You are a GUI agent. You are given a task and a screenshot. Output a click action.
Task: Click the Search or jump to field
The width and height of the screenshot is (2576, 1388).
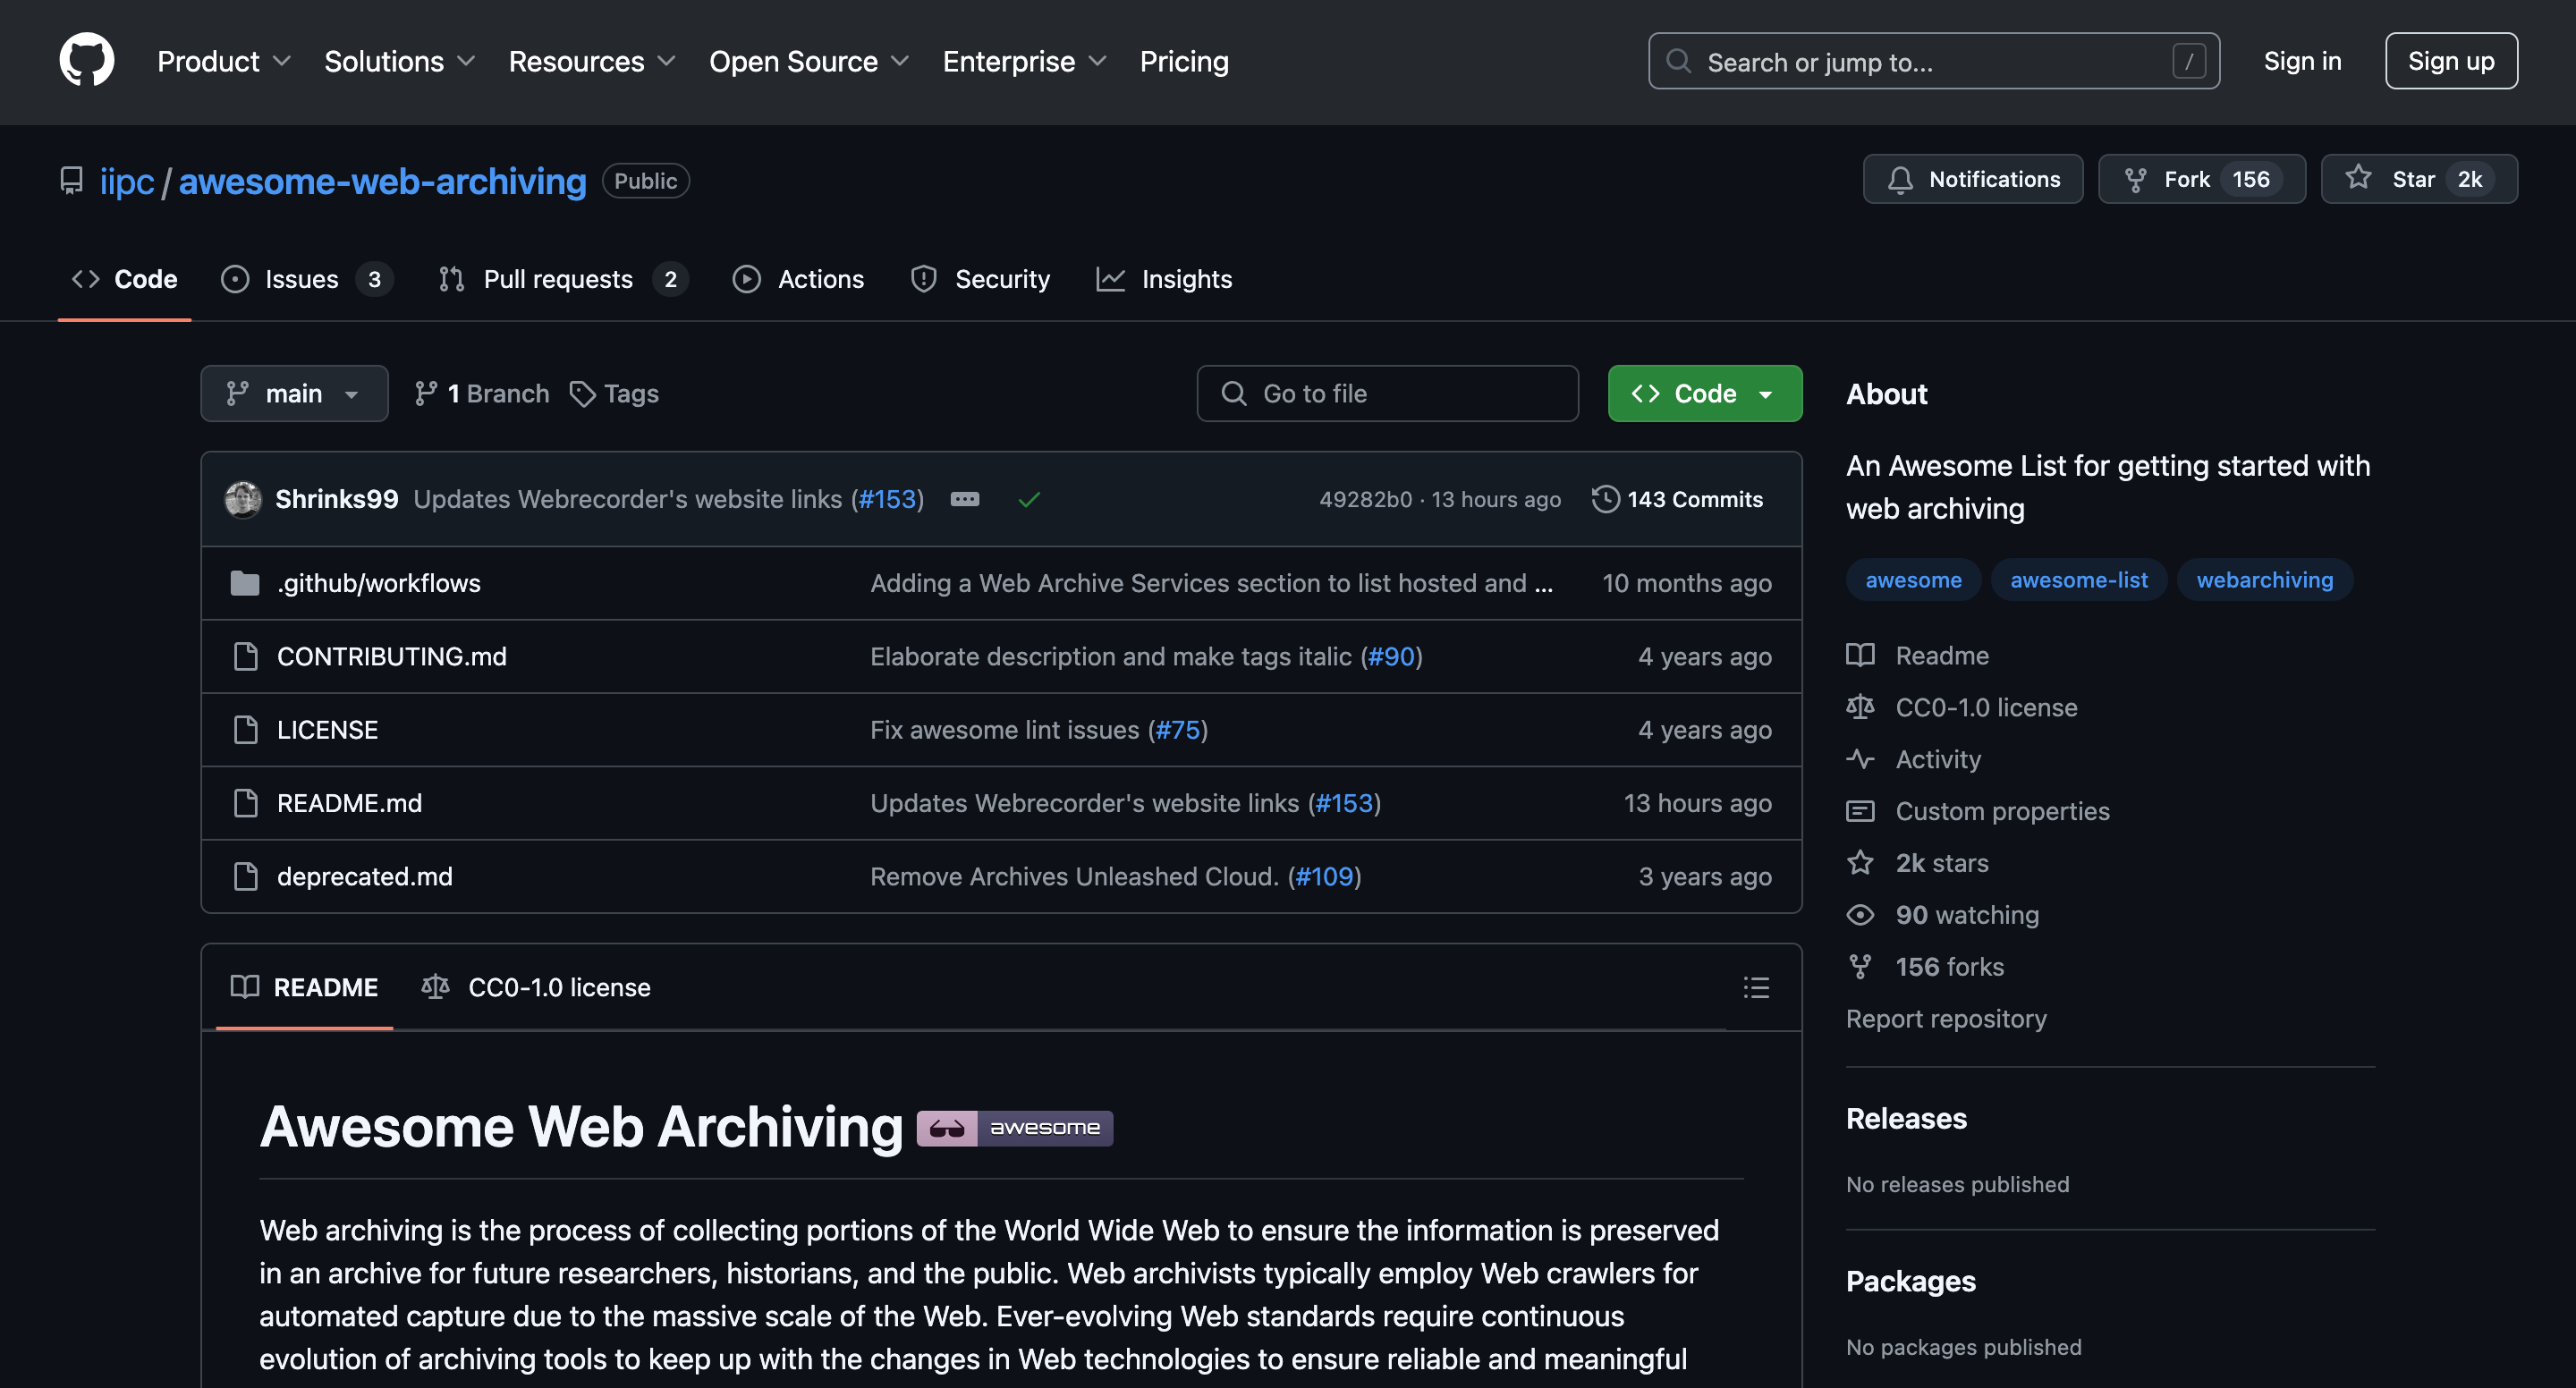tap(1933, 61)
